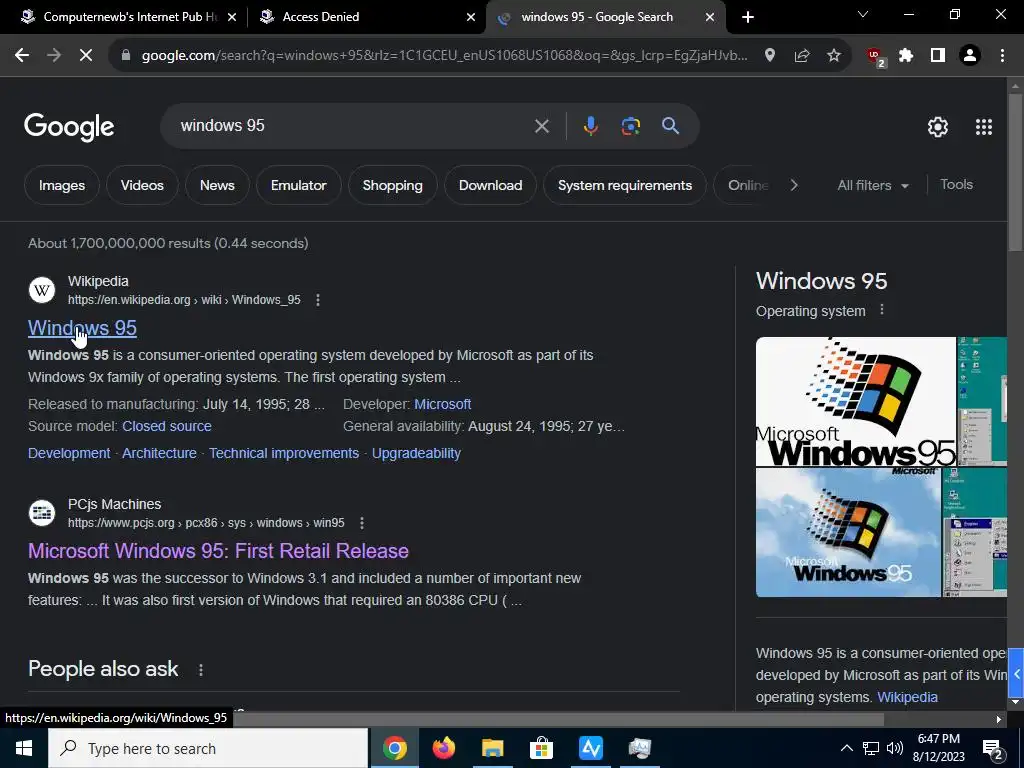
Task: Open the Development section link
Action: tap(69, 453)
